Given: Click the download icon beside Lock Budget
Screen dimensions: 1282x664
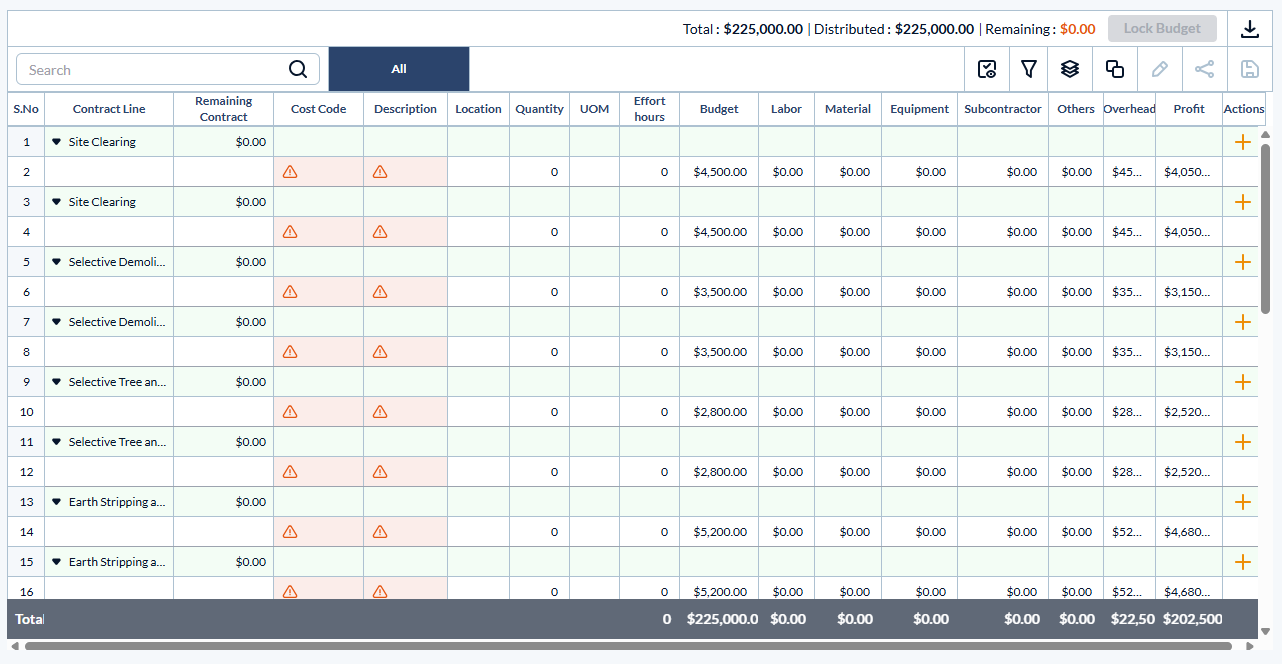Looking at the screenshot, I should (1249, 29).
